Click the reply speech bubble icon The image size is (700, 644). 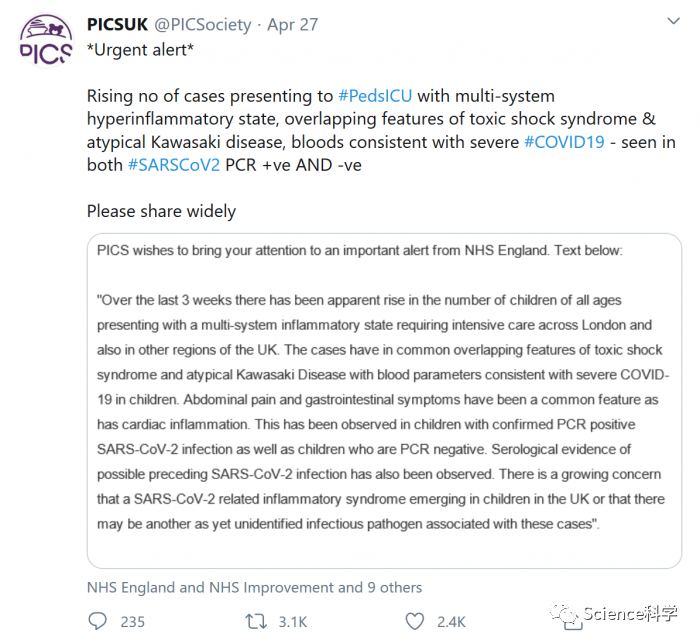[x=97, y=622]
